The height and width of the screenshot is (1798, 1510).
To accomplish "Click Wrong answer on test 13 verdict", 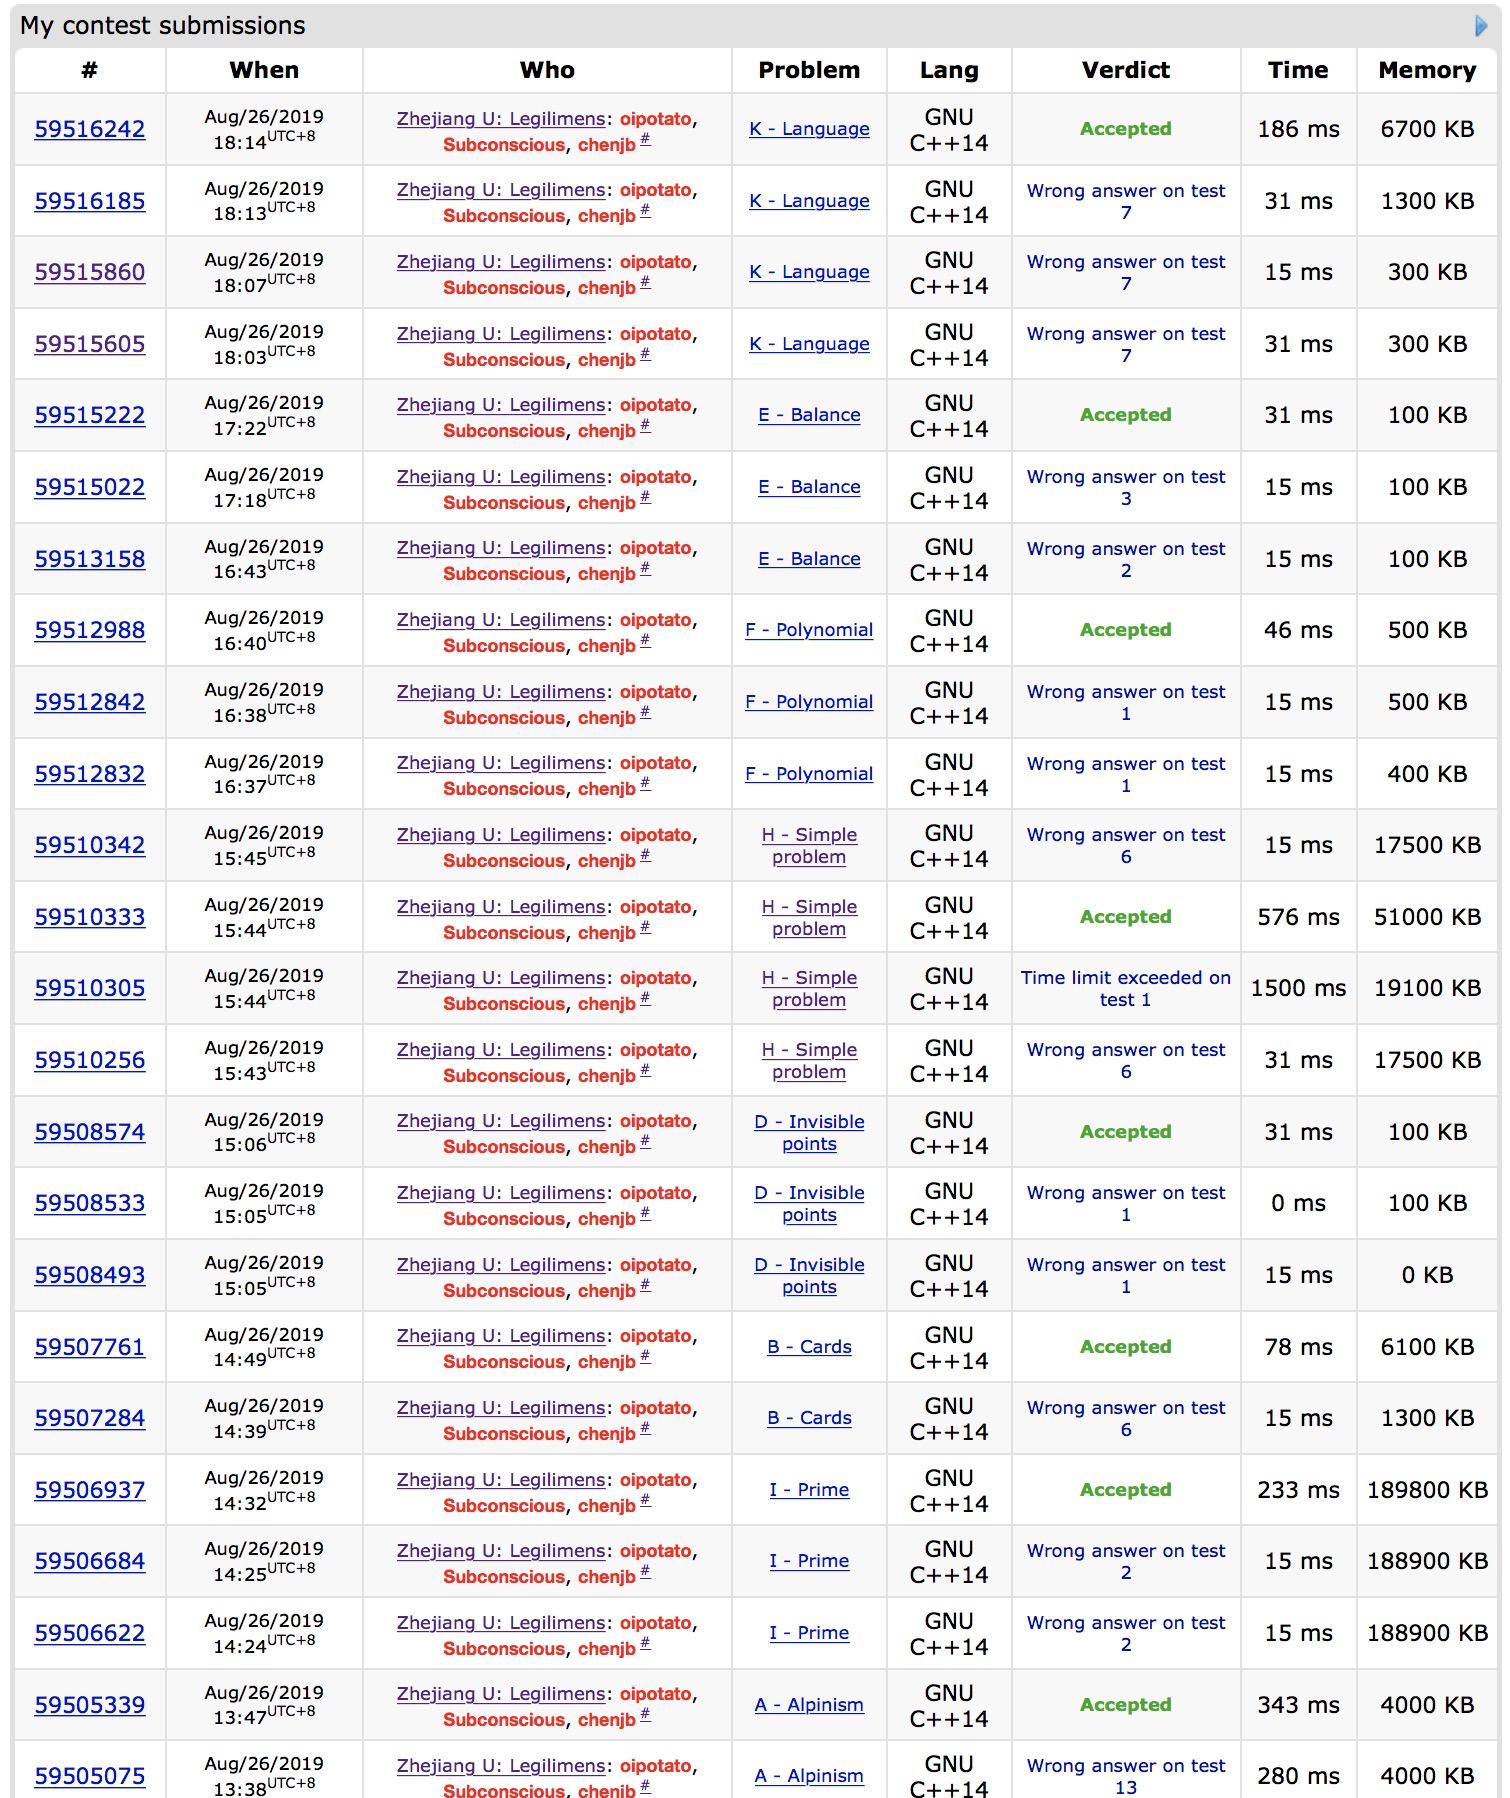I will (1125, 1776).
